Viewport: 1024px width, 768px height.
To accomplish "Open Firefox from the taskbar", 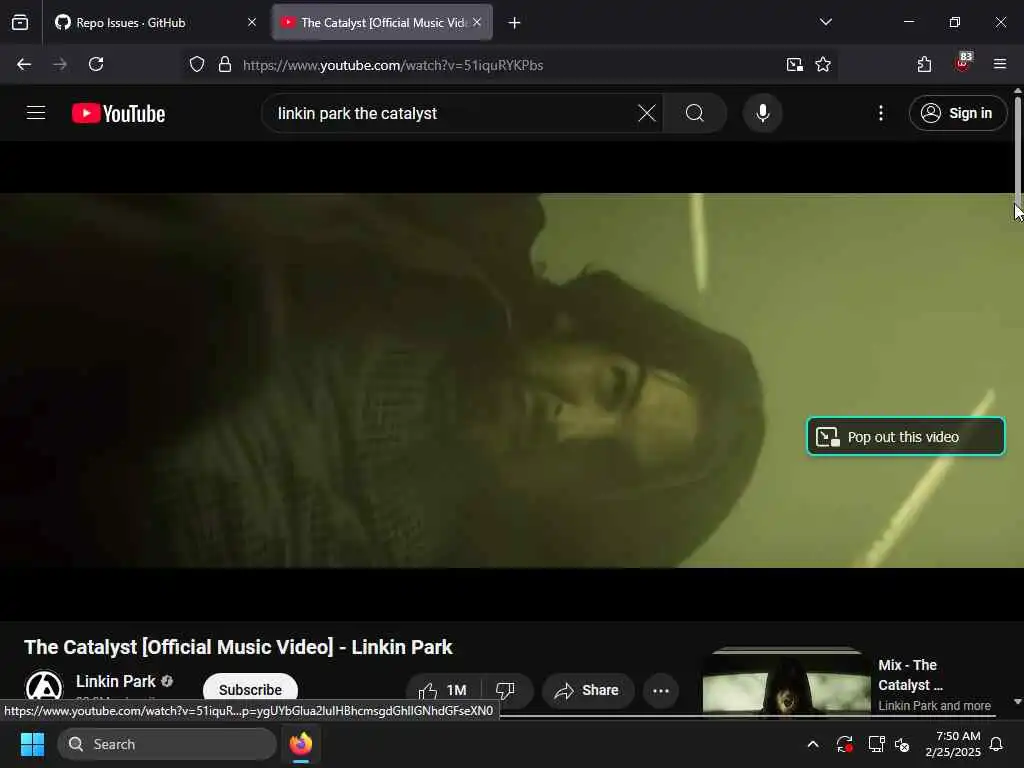I will [x=301, y=744].
